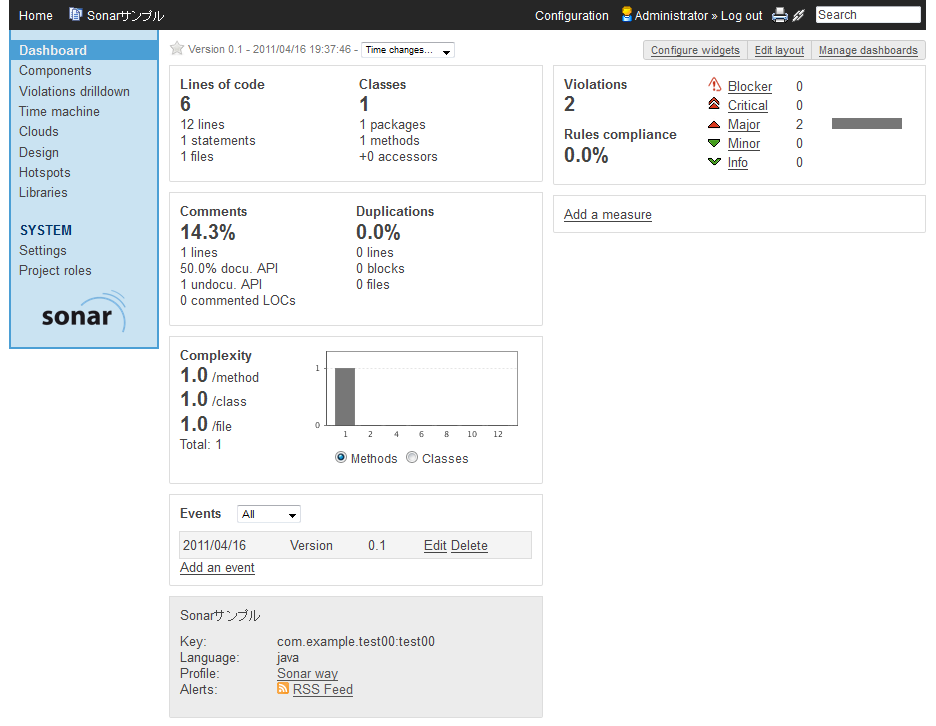Open the Events filter dropdown
The height and width of the screenshot is (726, 936).
point(269,514)
